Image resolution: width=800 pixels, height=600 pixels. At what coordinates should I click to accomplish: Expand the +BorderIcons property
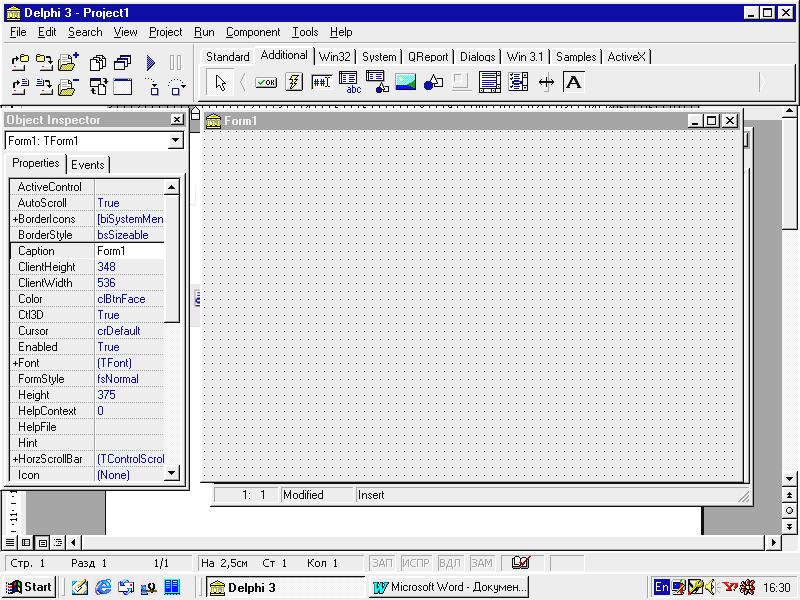pyautogui.click(x=15, y=219)
